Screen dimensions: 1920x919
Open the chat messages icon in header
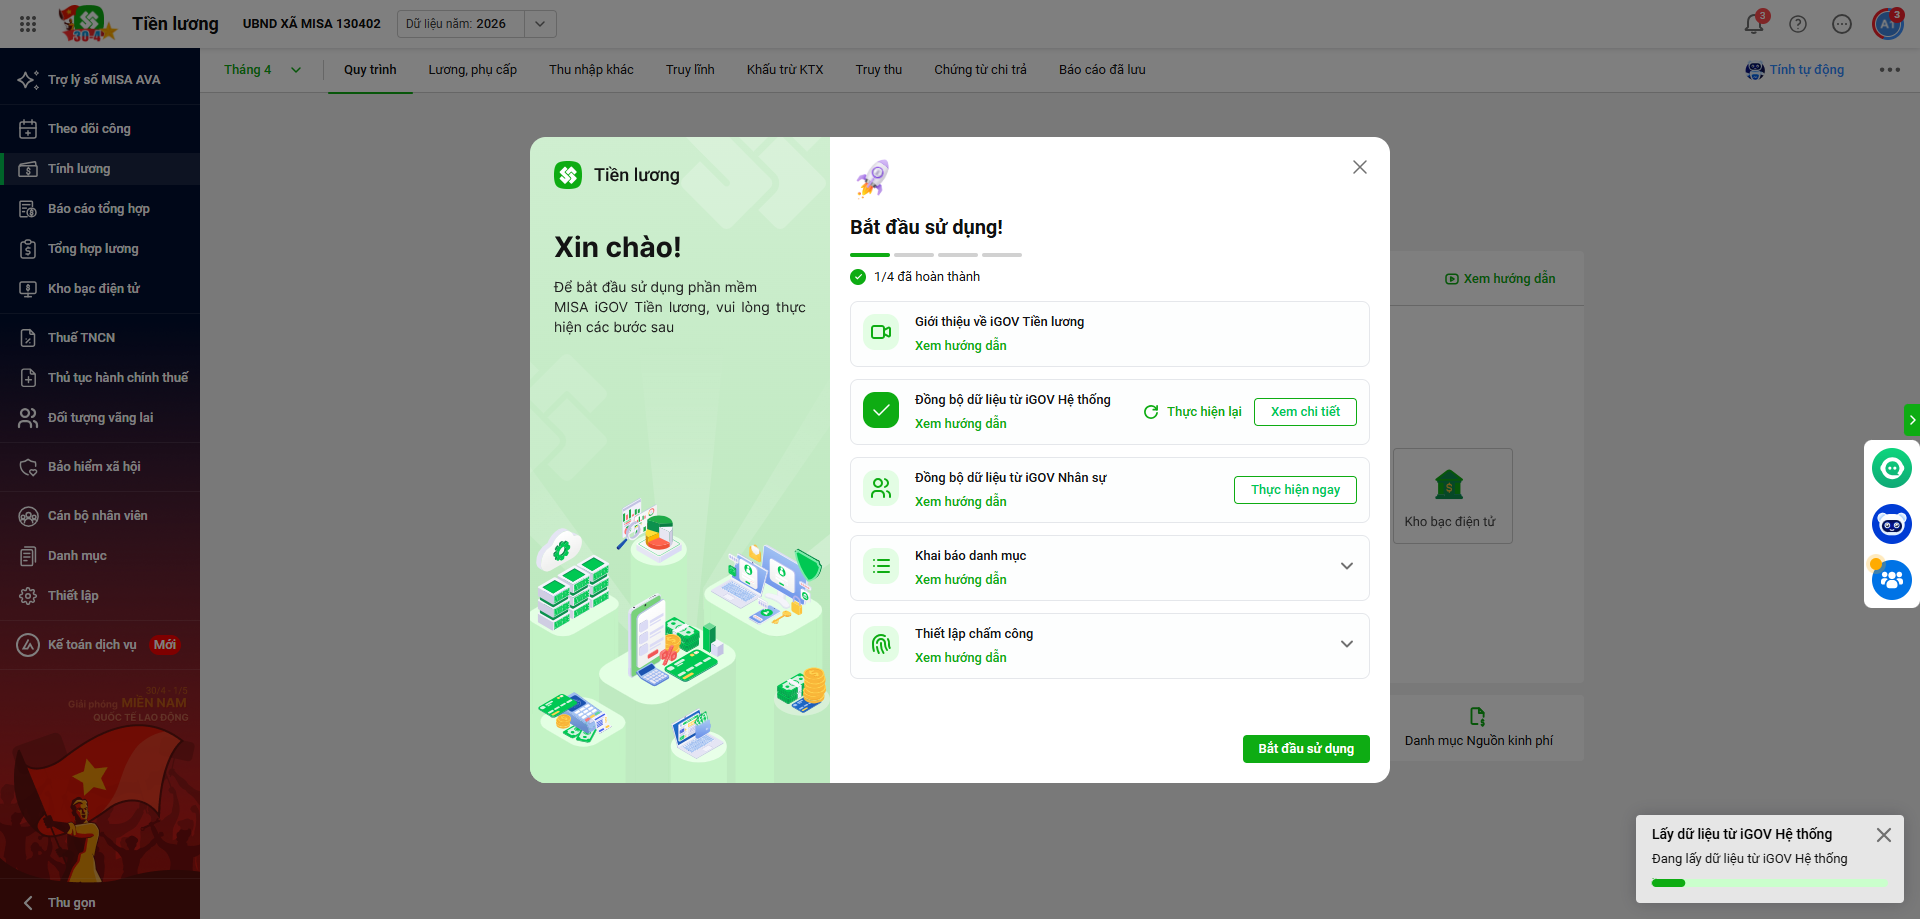[x=1842, y=24]
